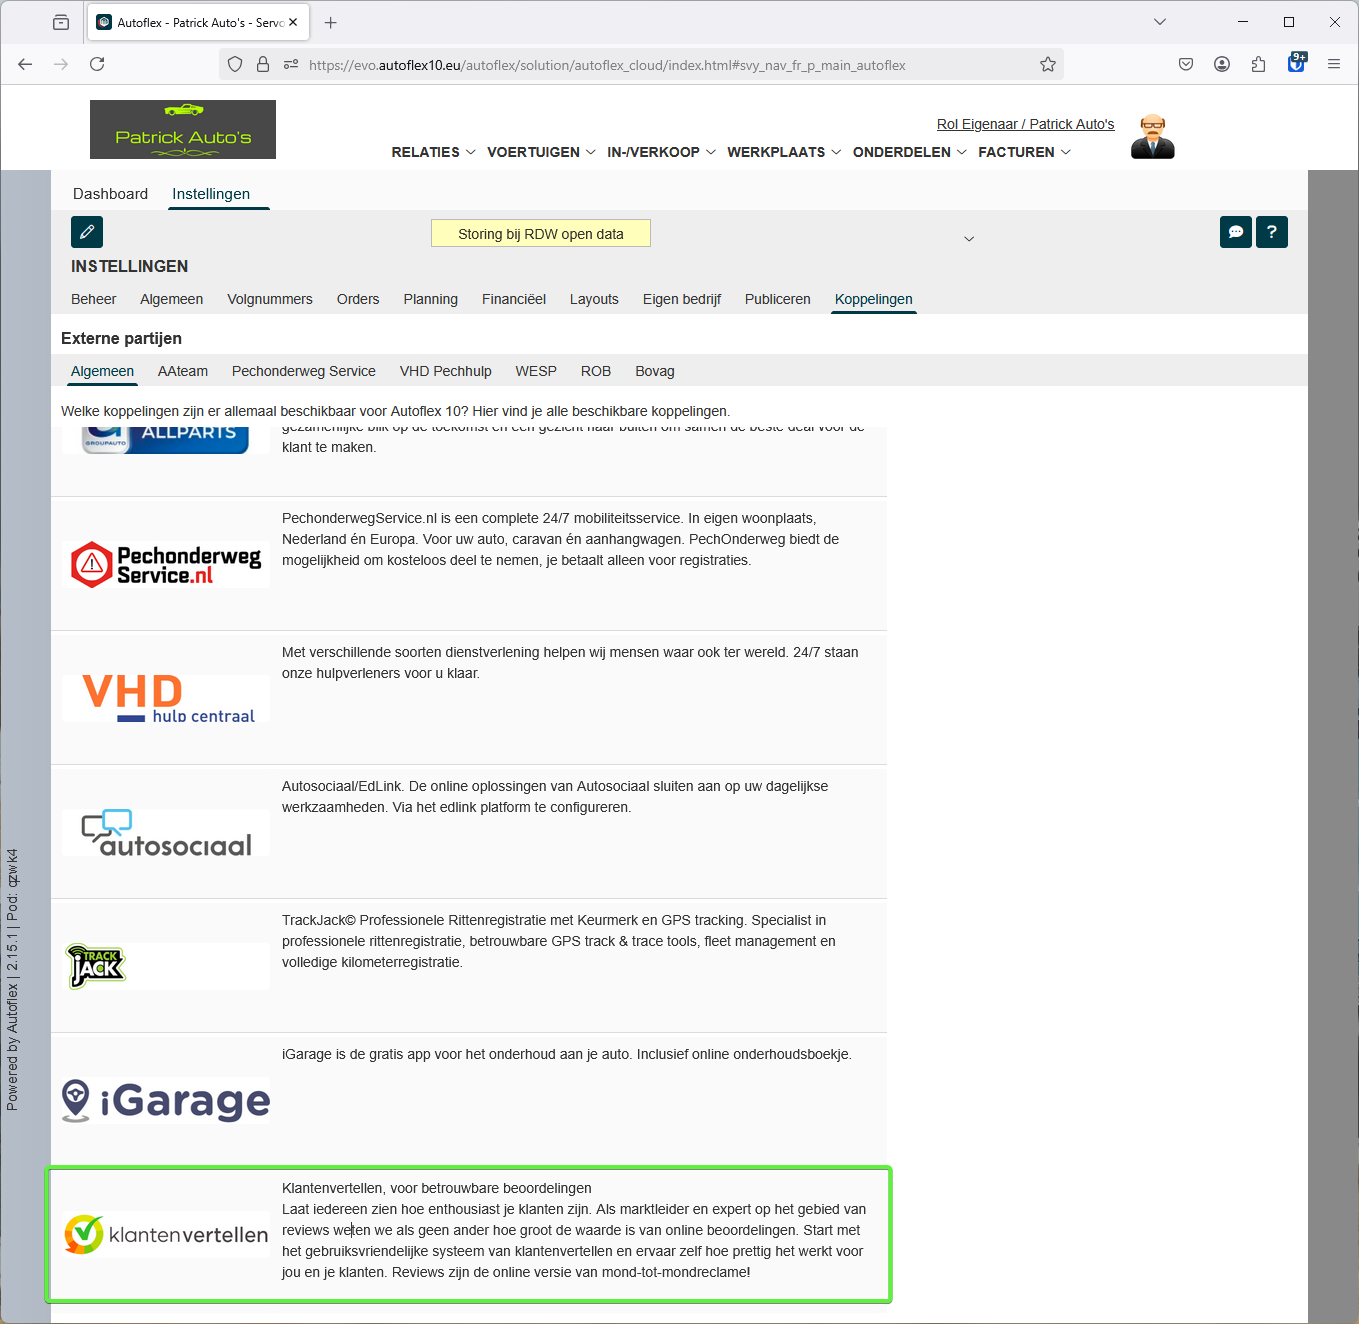The width and height of the screenshot is (1359, 1324).
Task: Click the pencil edit icon
Action: pyautogui.click(x=87, y=232)
